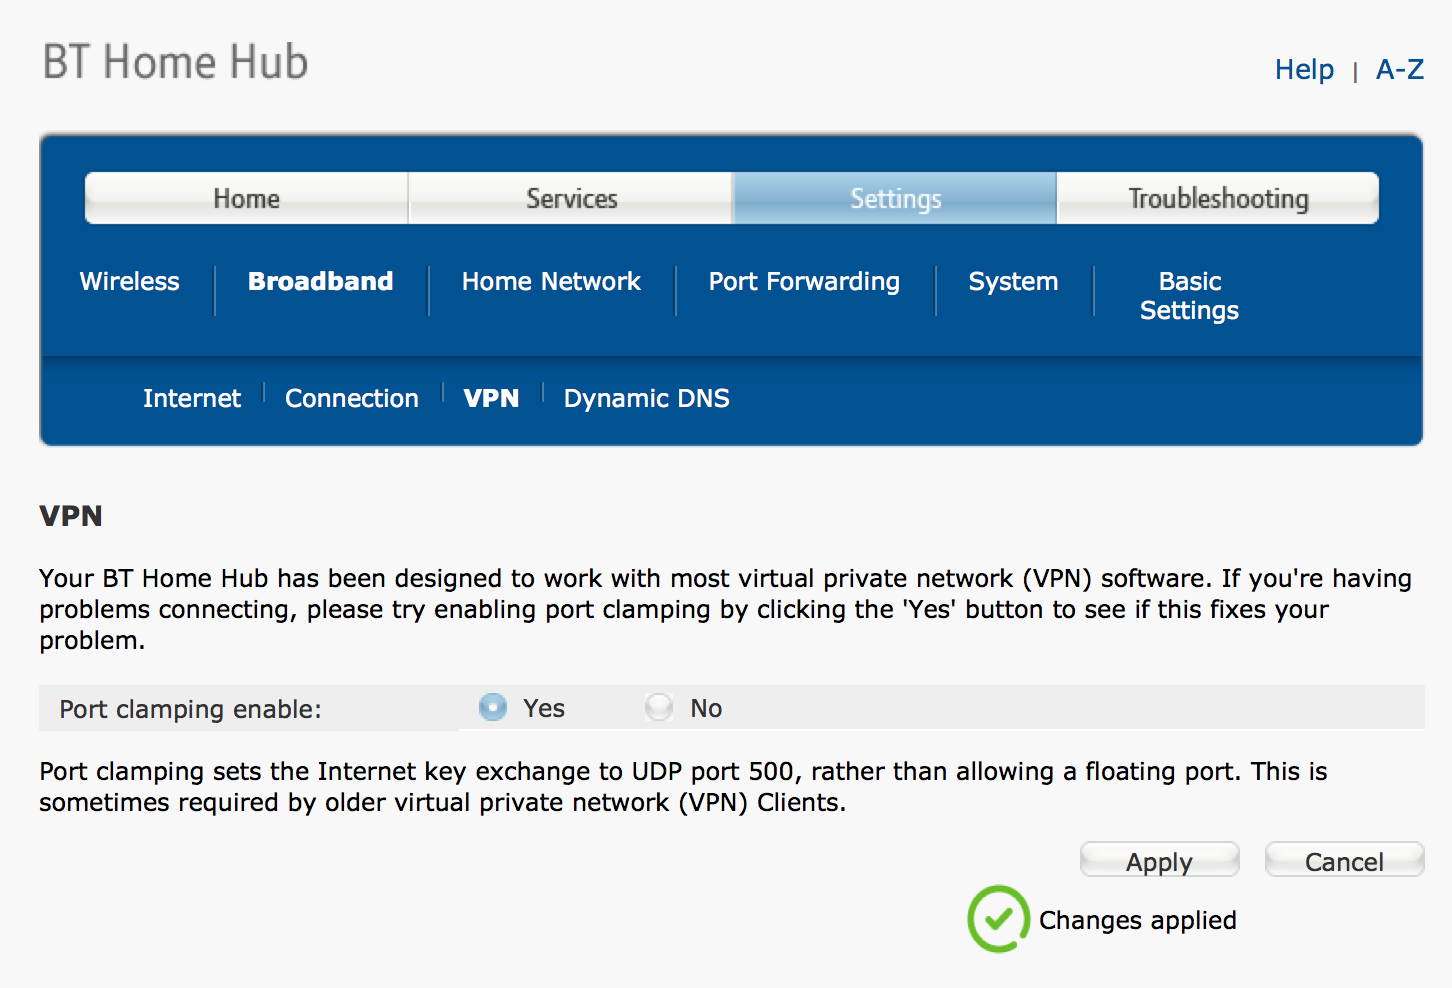The height and width of the screenshot is (988, 1452).
Task: Open Wireless settings section
Action: pyautogui.click(x=130, y=281)
